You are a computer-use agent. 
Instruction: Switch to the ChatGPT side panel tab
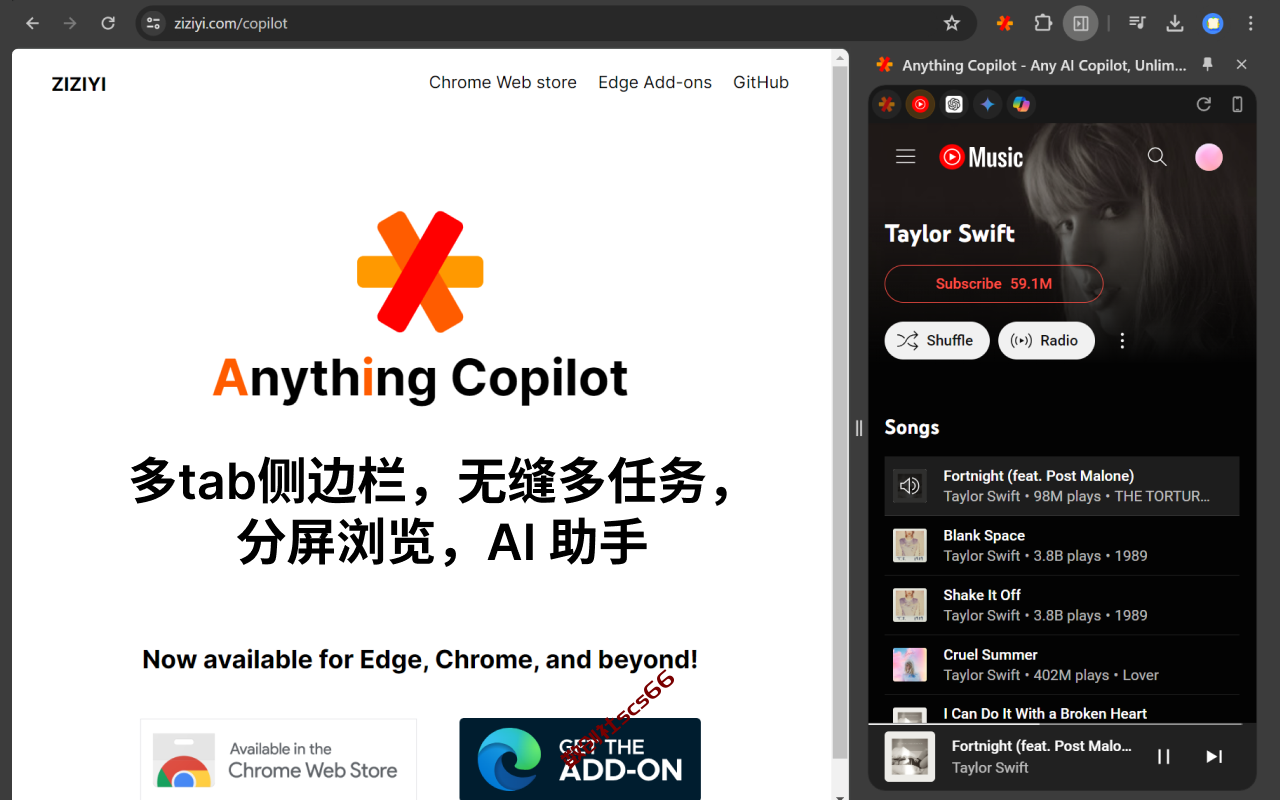(x=954, y=104)
